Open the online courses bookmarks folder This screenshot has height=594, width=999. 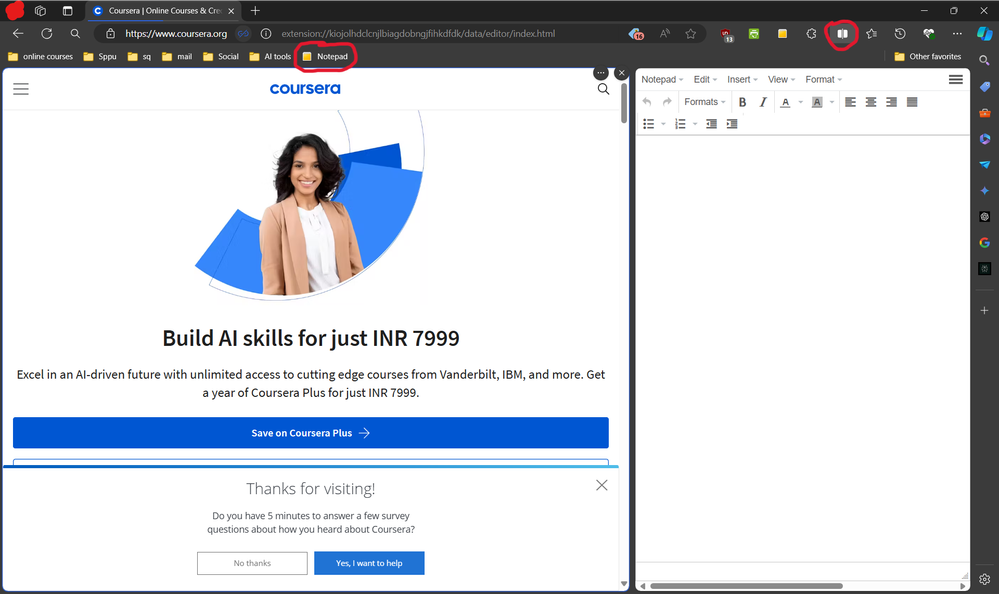click(40, 57)
